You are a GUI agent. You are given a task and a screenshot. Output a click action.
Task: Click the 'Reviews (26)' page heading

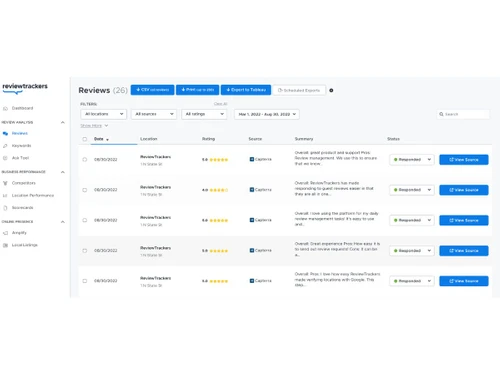(x=103, y=90)
